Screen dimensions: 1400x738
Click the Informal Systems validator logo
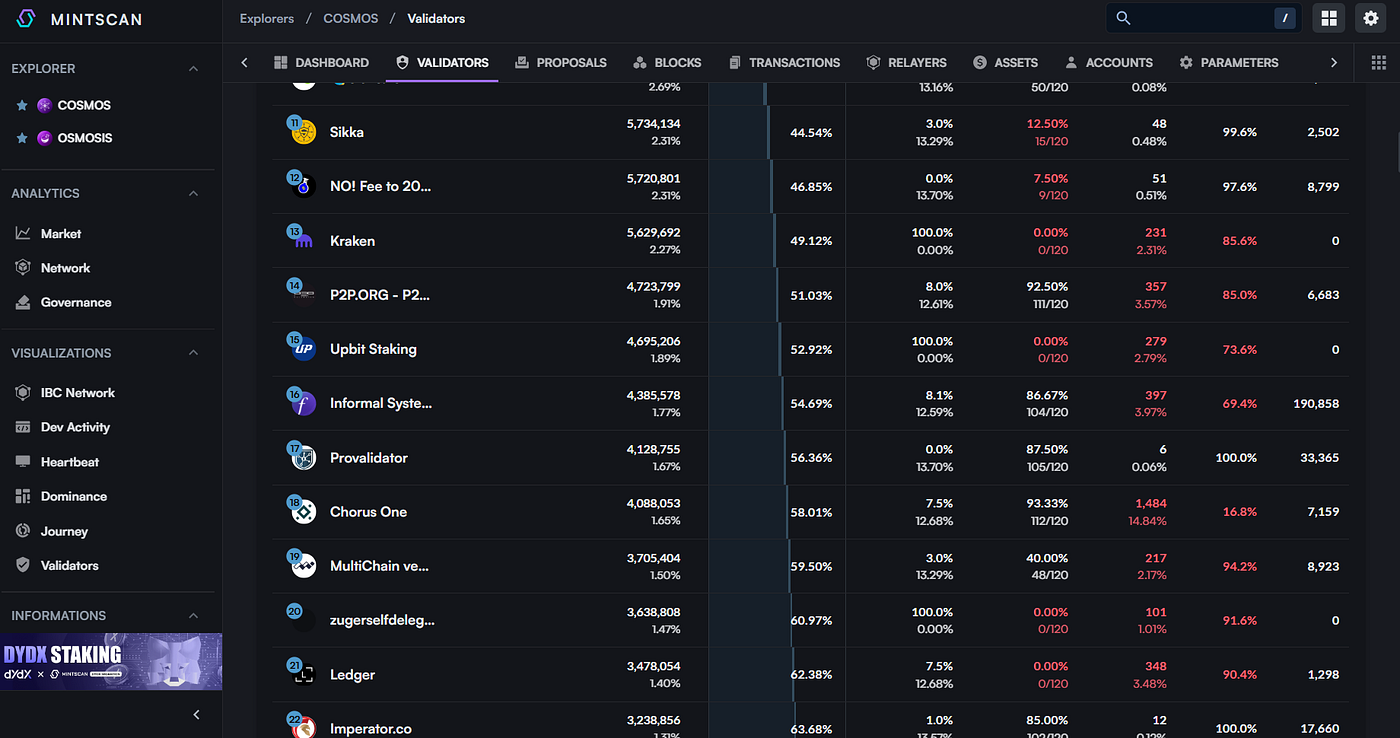point(303,403)
